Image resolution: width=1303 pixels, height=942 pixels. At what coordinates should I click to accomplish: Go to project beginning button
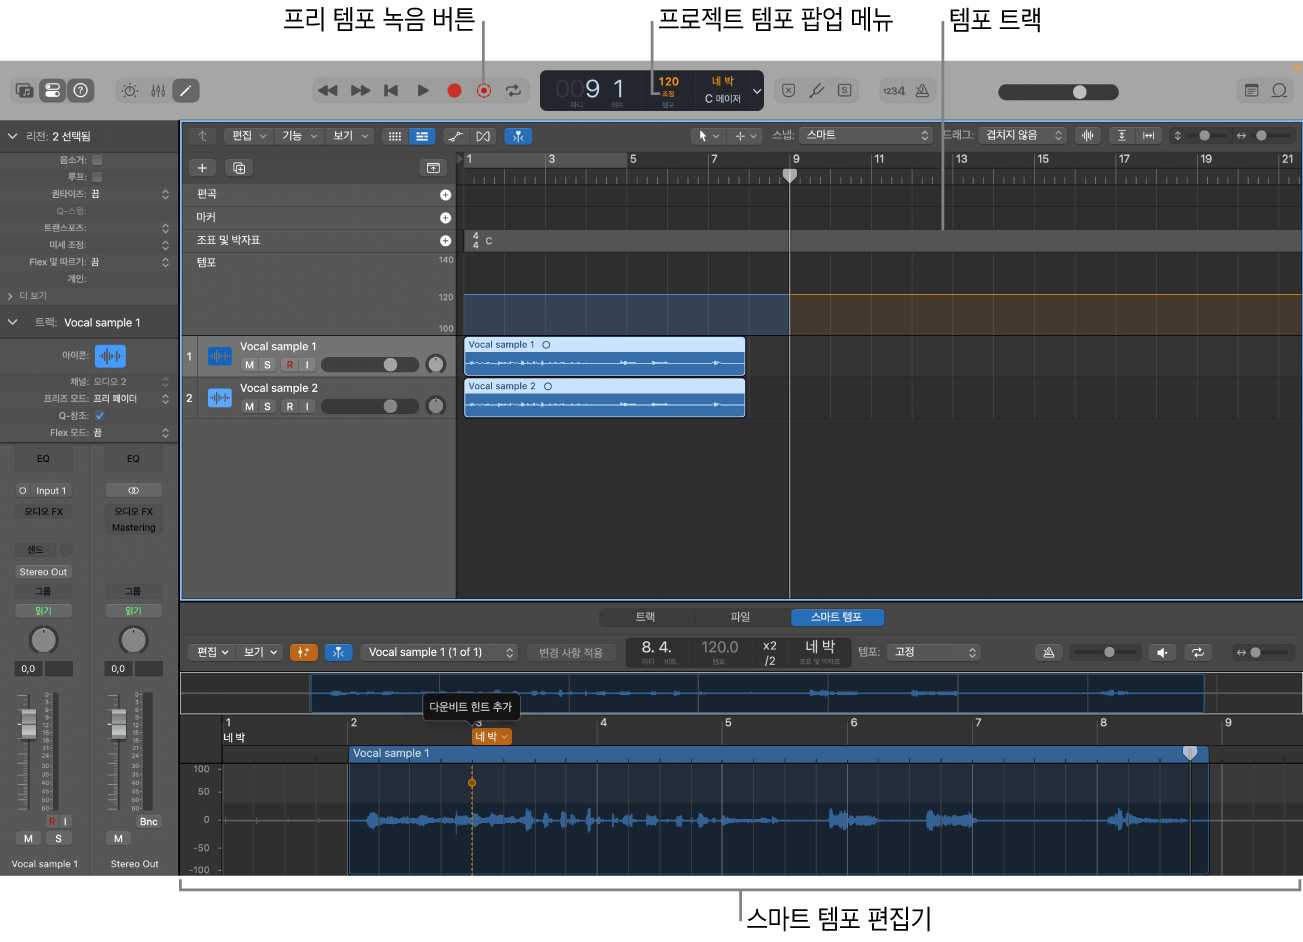tap(391, 91)
